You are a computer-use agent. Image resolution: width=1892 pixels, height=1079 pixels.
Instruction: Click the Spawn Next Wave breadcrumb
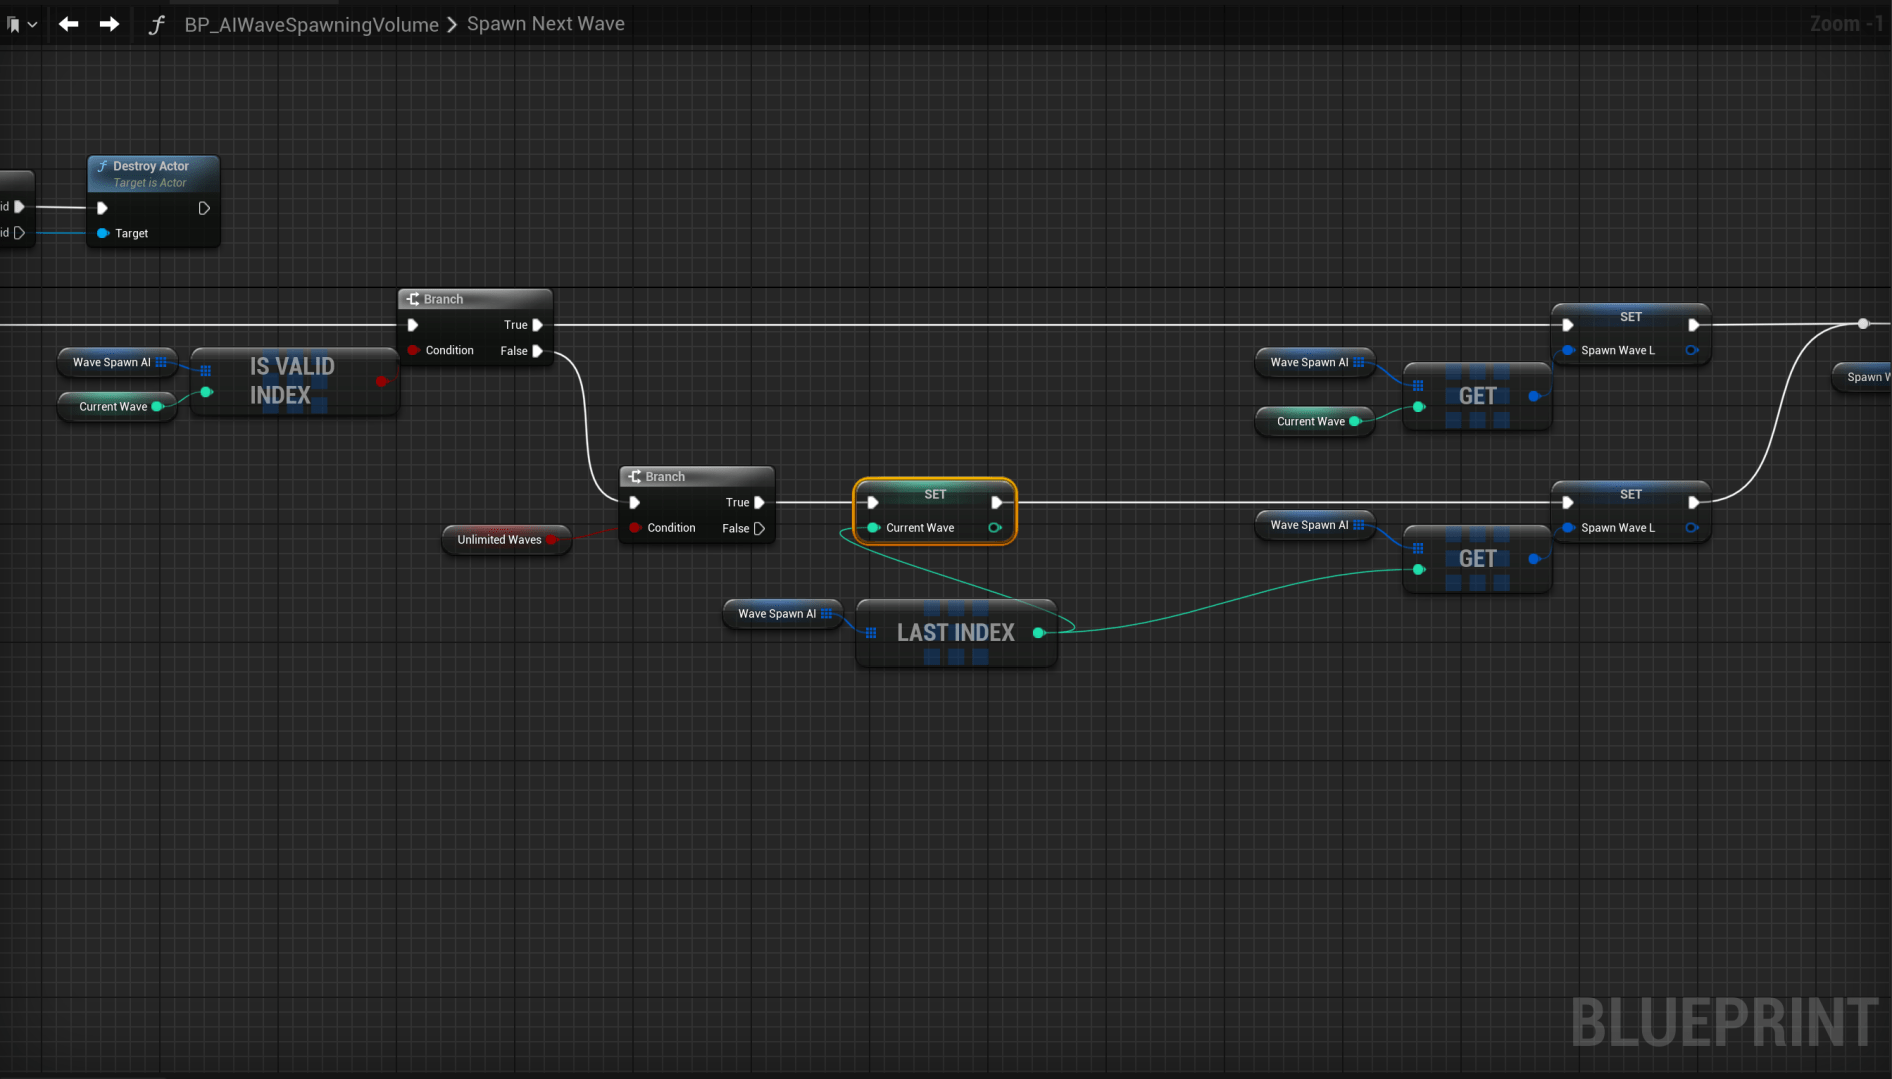click(545, 24)
